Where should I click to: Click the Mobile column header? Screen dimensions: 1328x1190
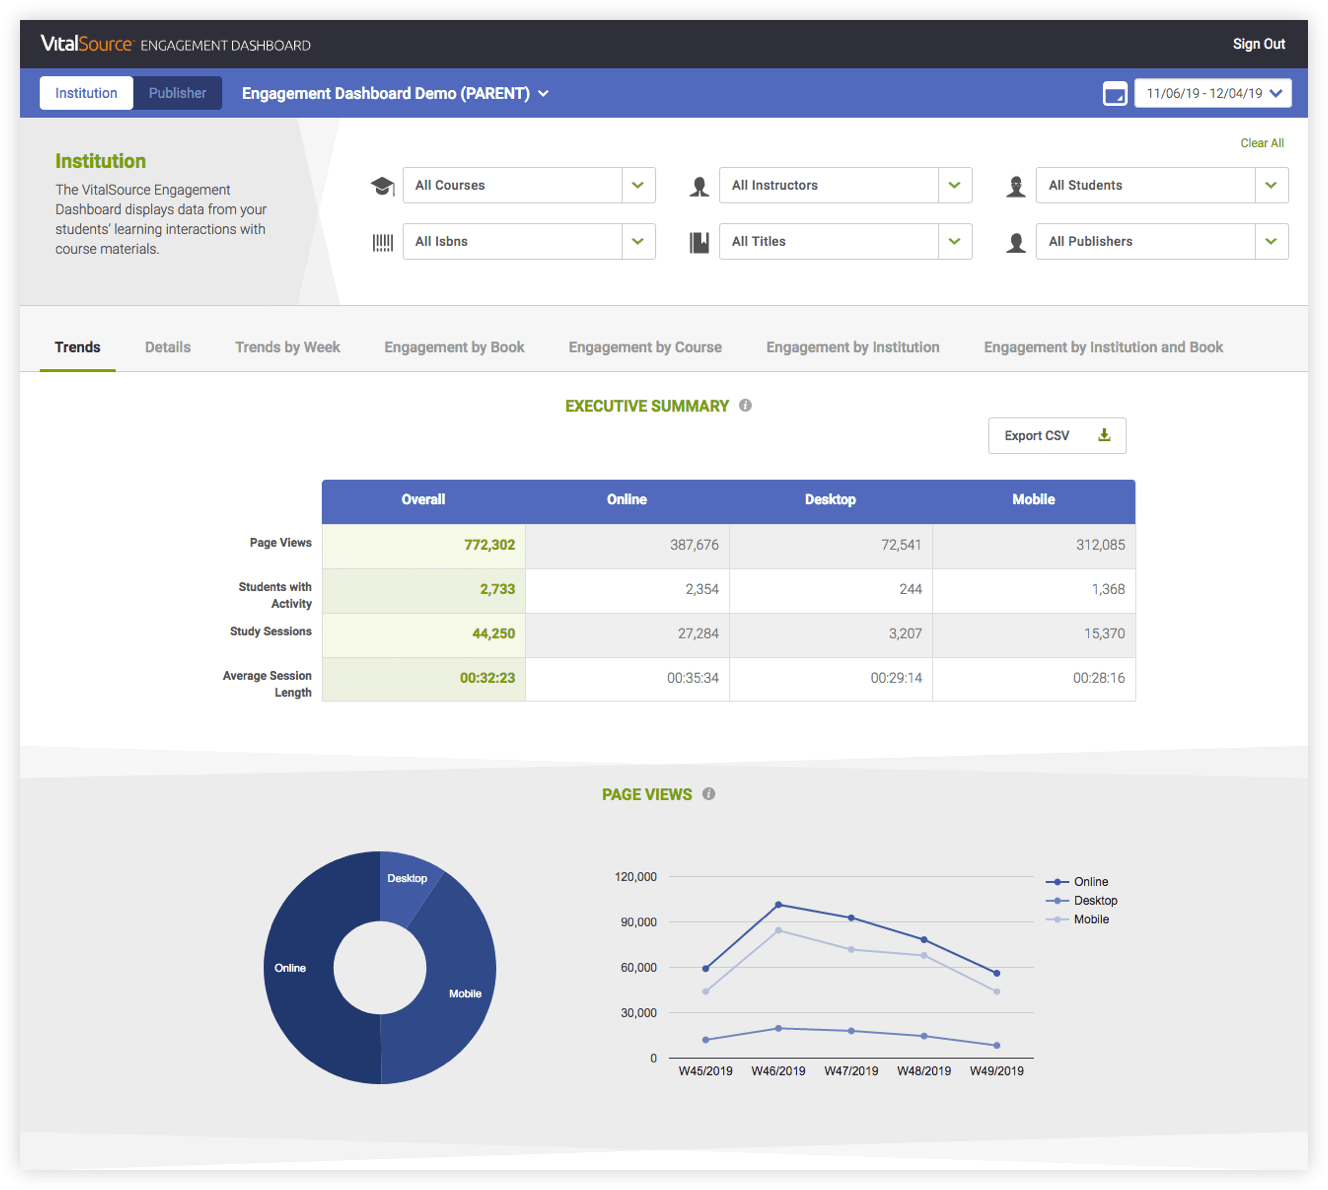click(1034, 500)
